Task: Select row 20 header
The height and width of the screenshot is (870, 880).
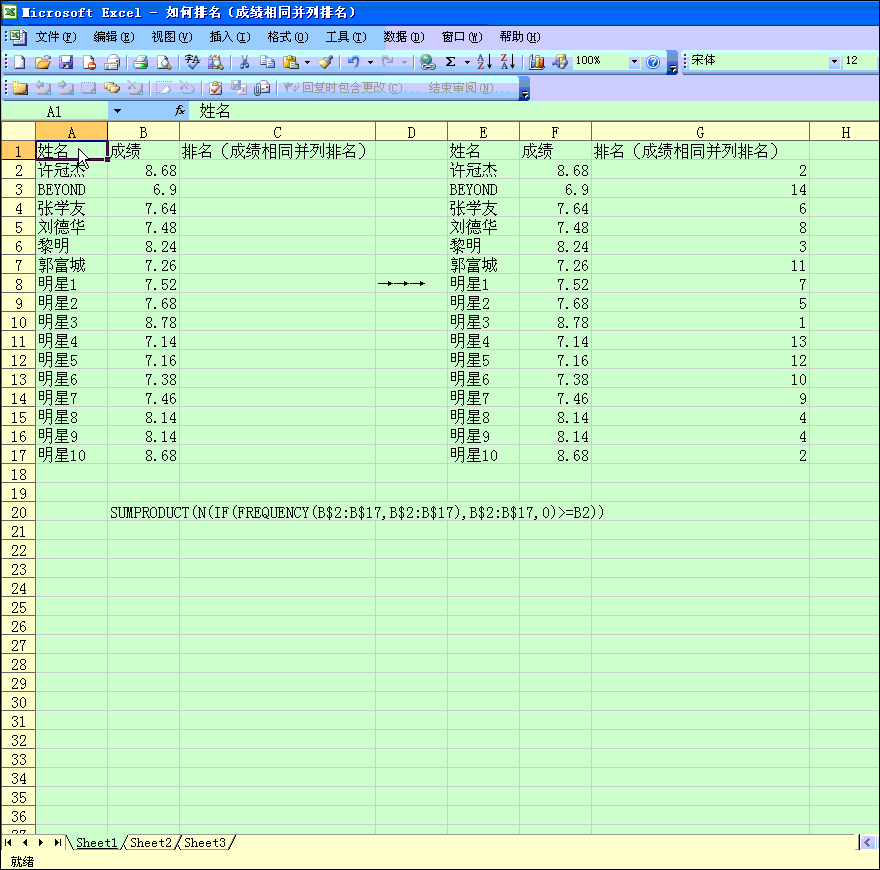Action: coord(17,512)
